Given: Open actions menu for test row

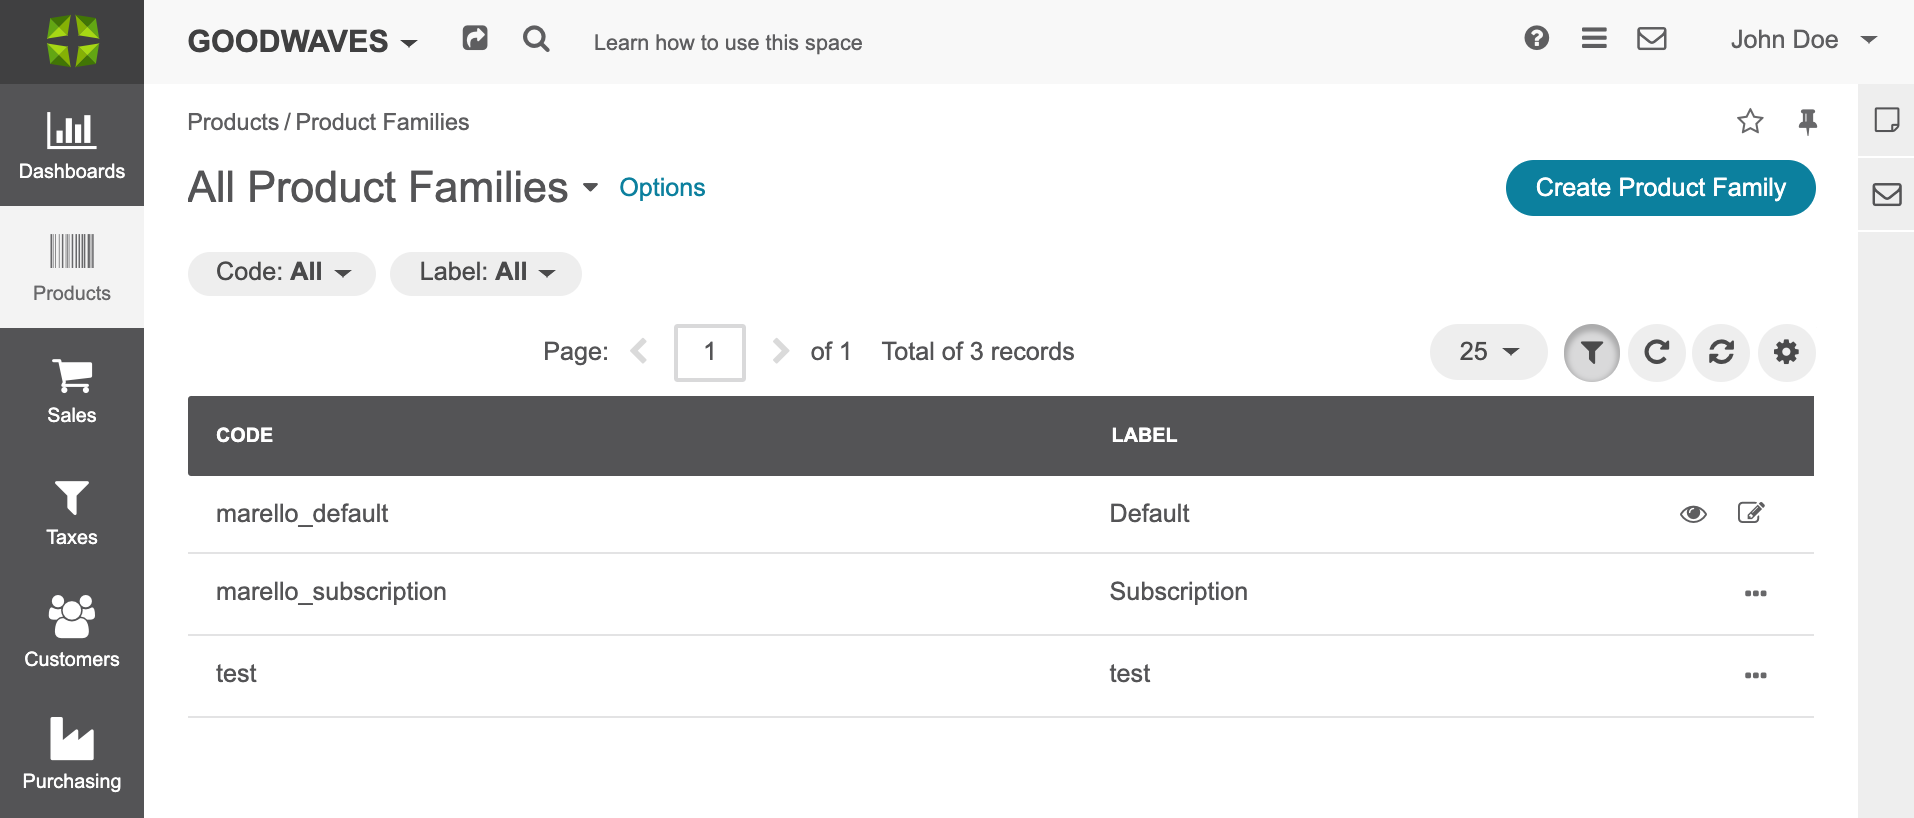Looking at the screenshot, I should click(x=1756, y=675).
